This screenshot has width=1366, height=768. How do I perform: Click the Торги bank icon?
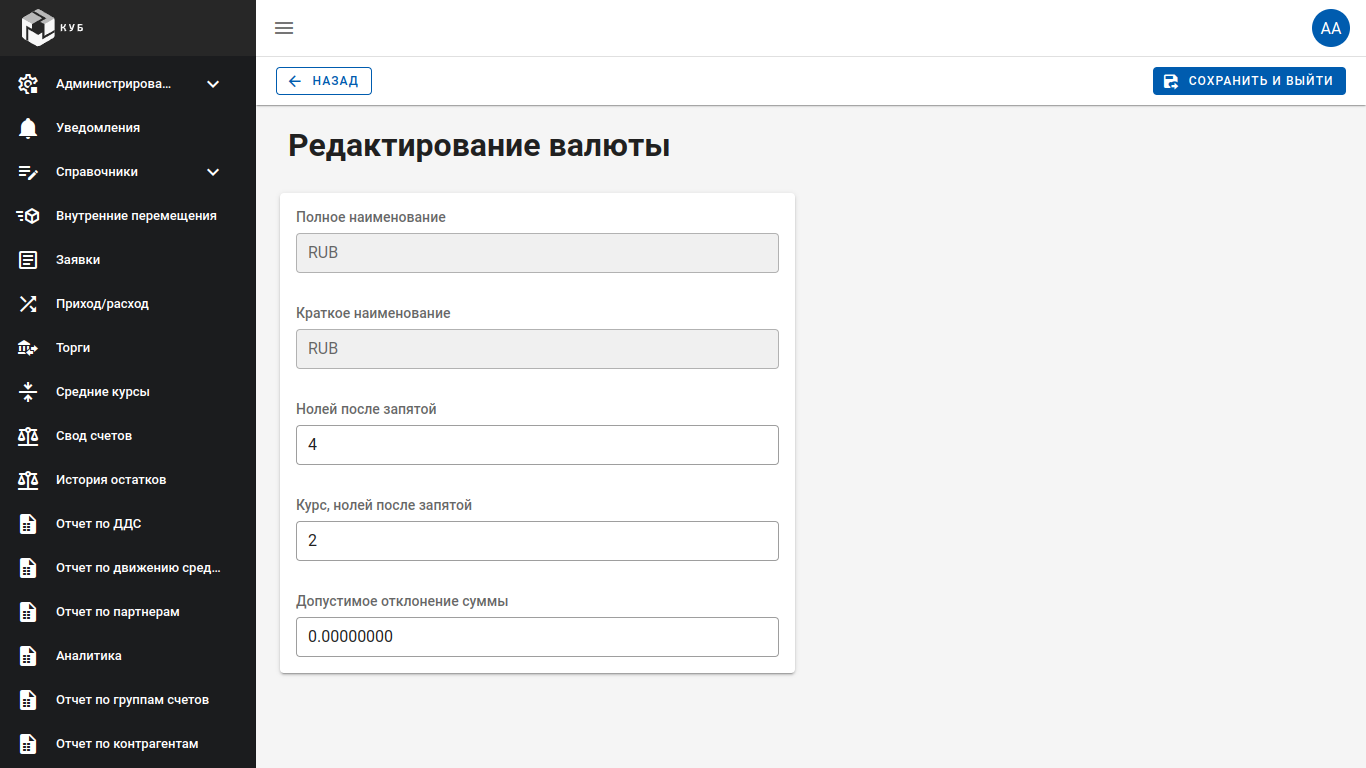click(28, 348)
